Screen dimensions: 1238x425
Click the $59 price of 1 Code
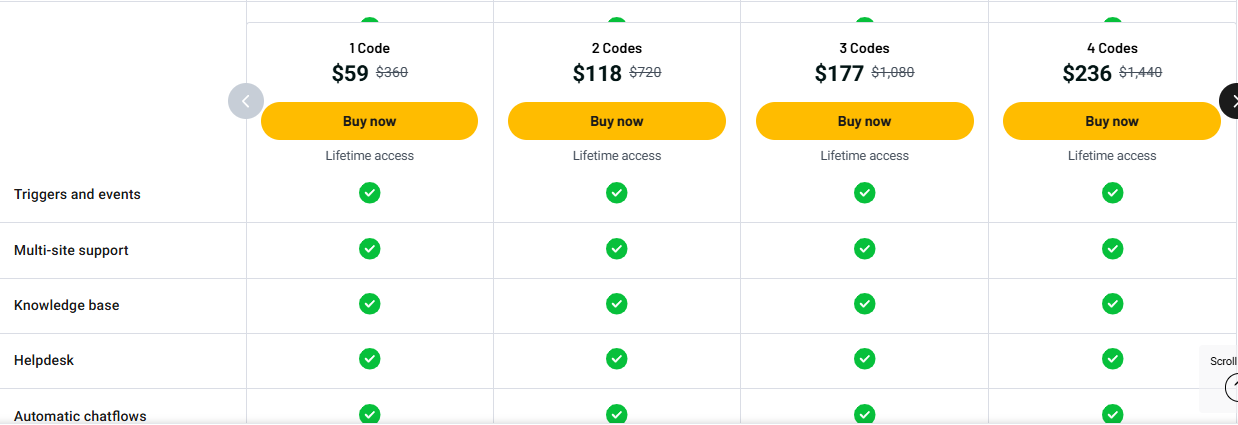pyautogui.click(x=350, y=73)
